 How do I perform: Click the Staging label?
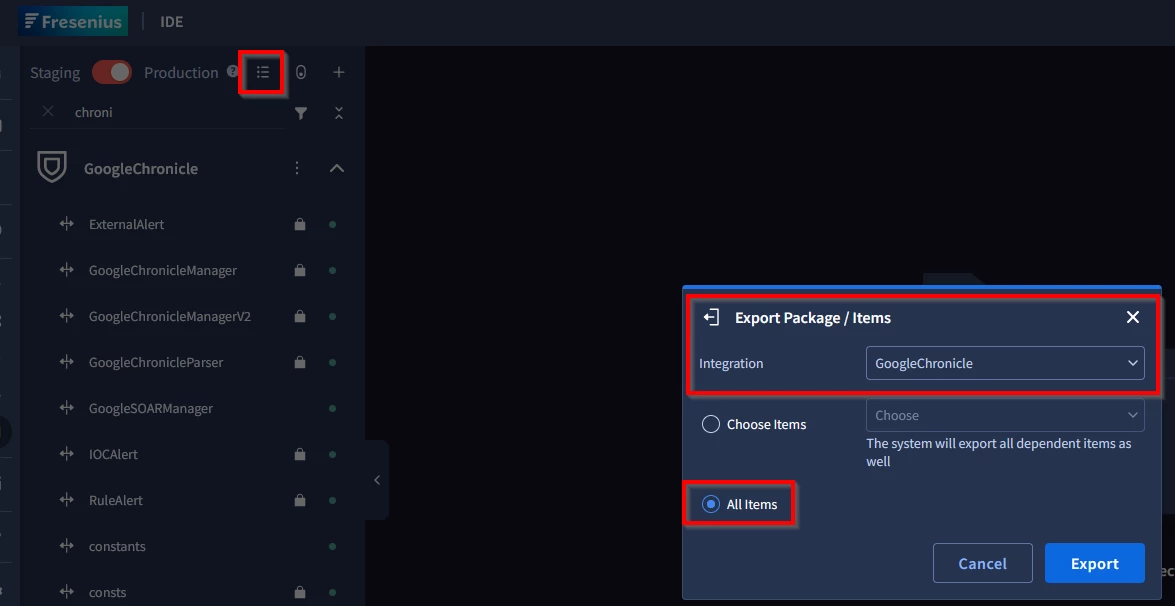[55, 73]
